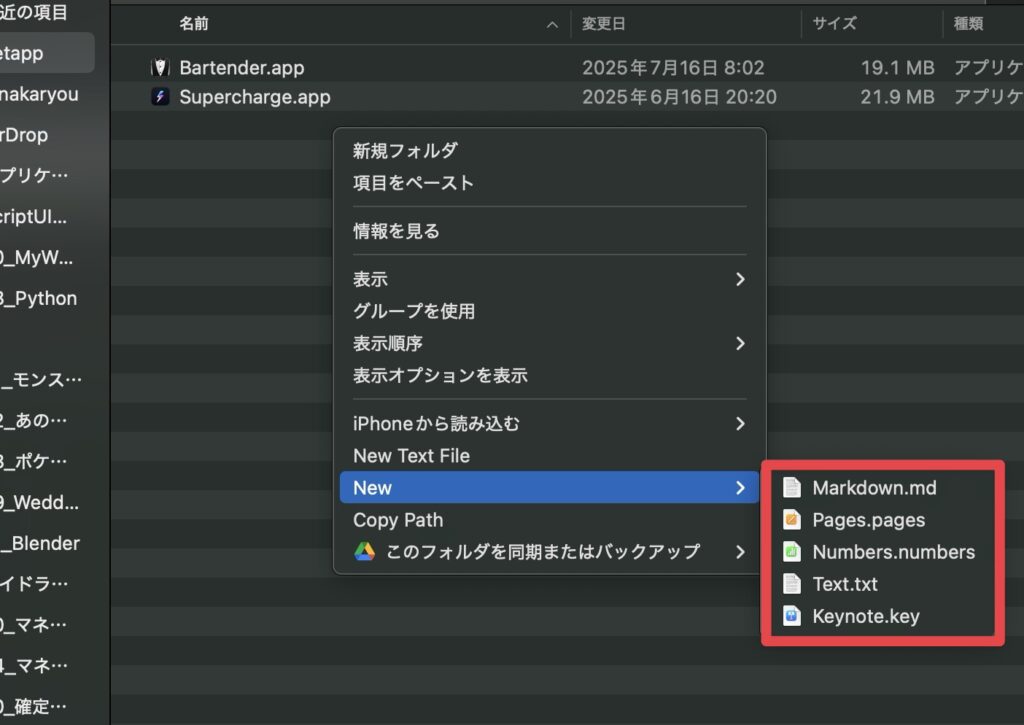Click the 21.9 MB size cell
This screenshot has width=1024, height=725.
click(x=897, y=97)
